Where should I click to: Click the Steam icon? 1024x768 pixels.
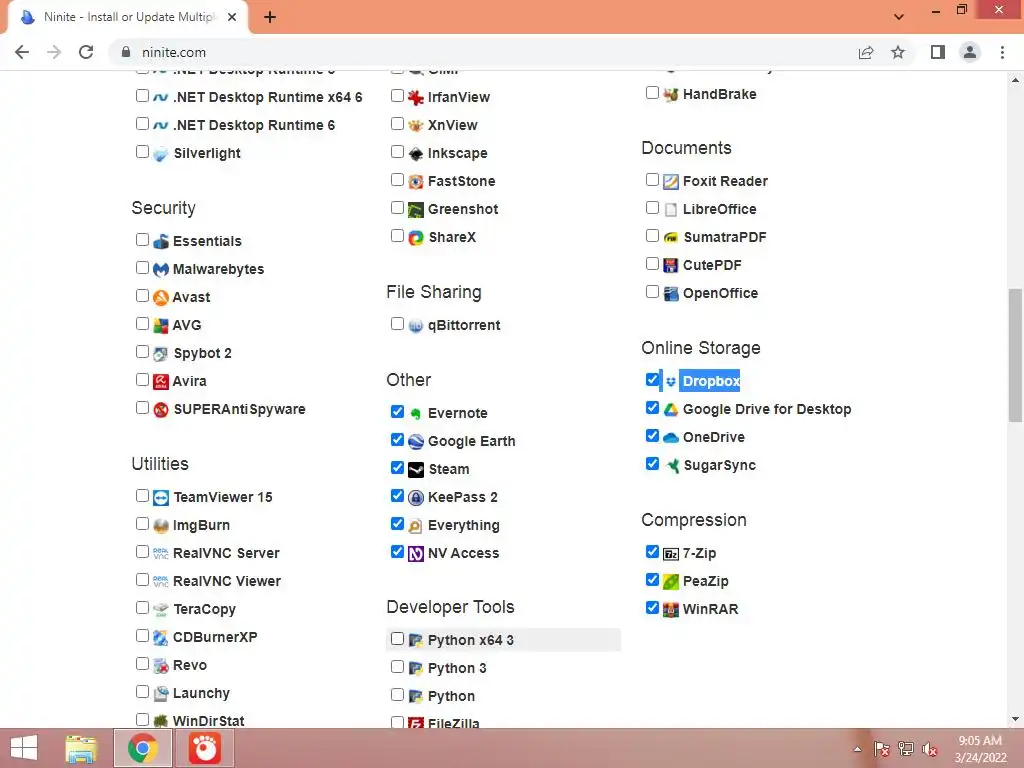[416, 470]
